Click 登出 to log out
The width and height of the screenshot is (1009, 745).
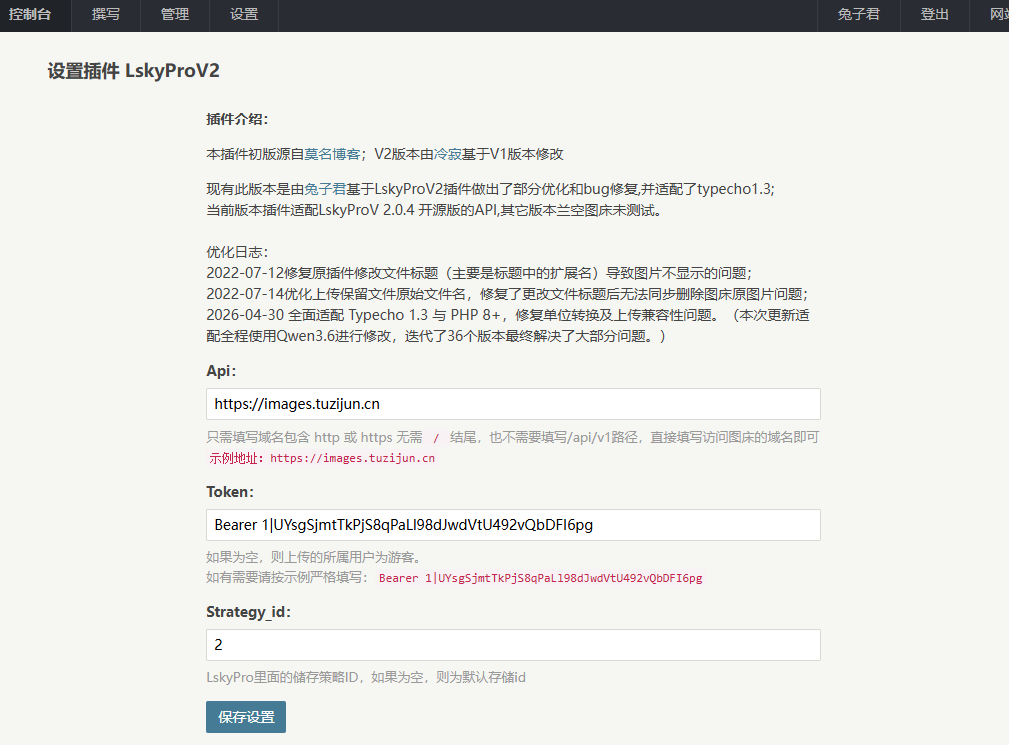click(x=934, y=14)
